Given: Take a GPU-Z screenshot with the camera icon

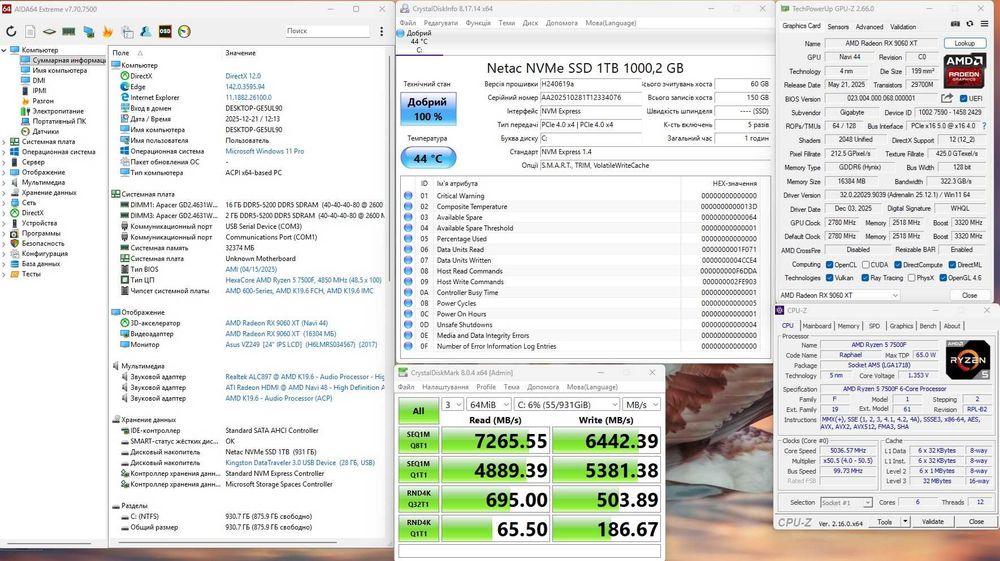Looking at the screenshot, I should [x=955, y=24].
